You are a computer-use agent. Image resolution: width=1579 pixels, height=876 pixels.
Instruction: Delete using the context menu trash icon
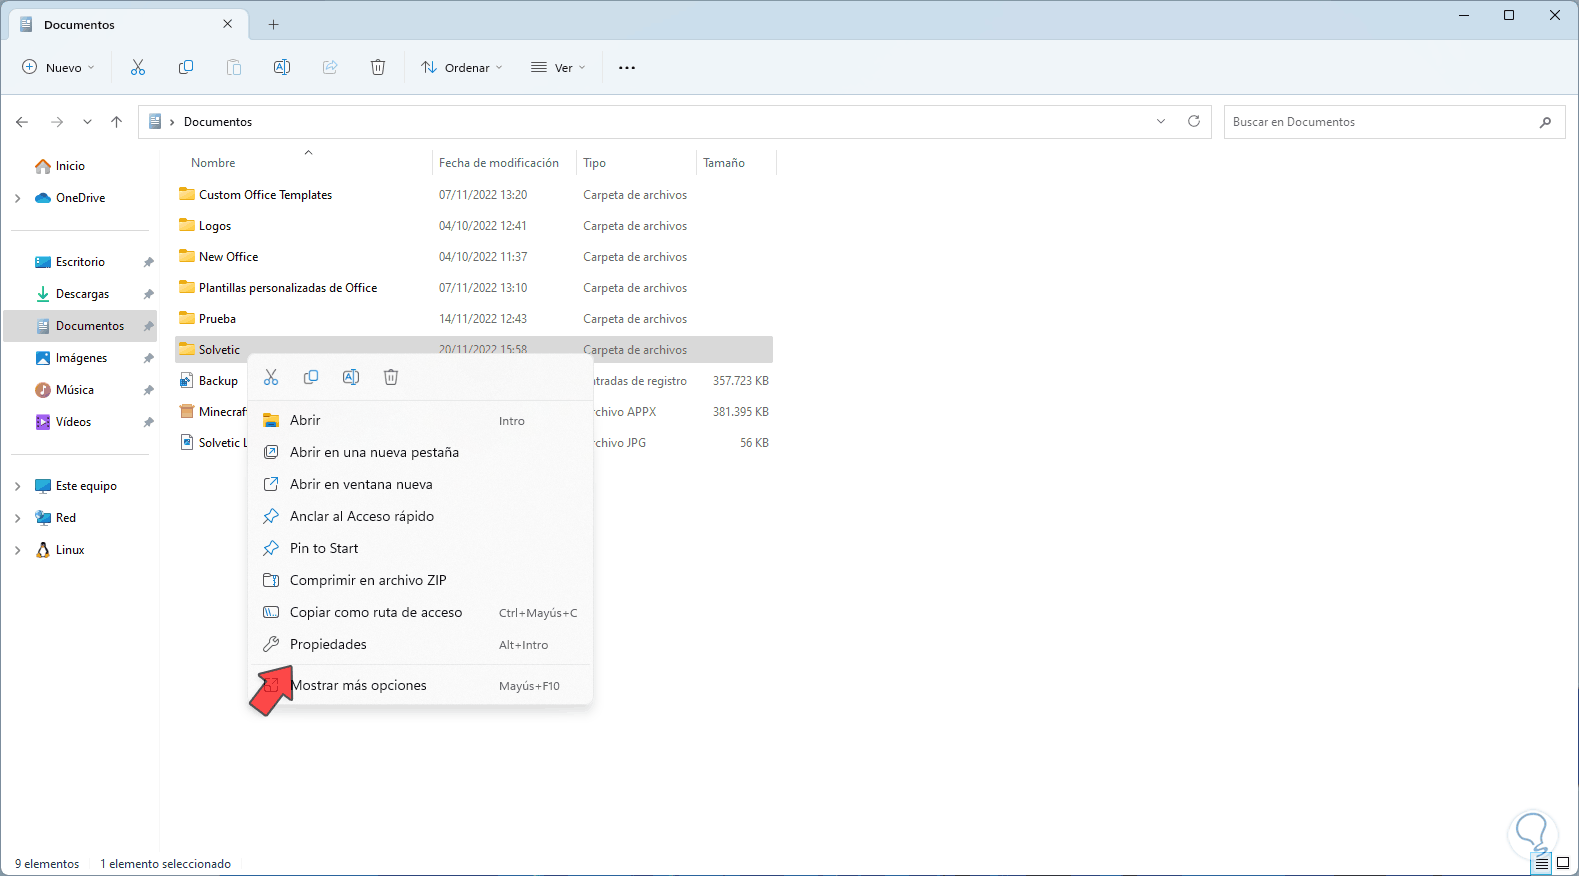point(391,377)
